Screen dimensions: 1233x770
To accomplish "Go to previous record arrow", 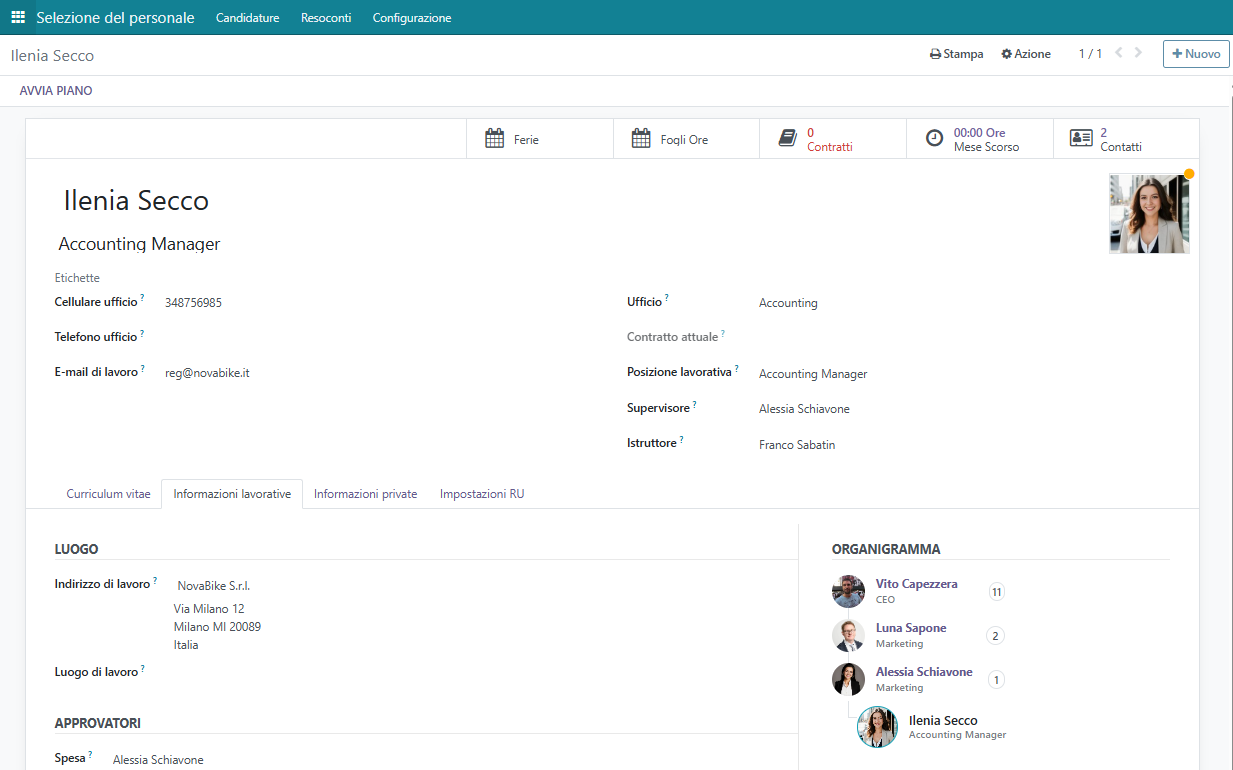I will (1118, 53).
